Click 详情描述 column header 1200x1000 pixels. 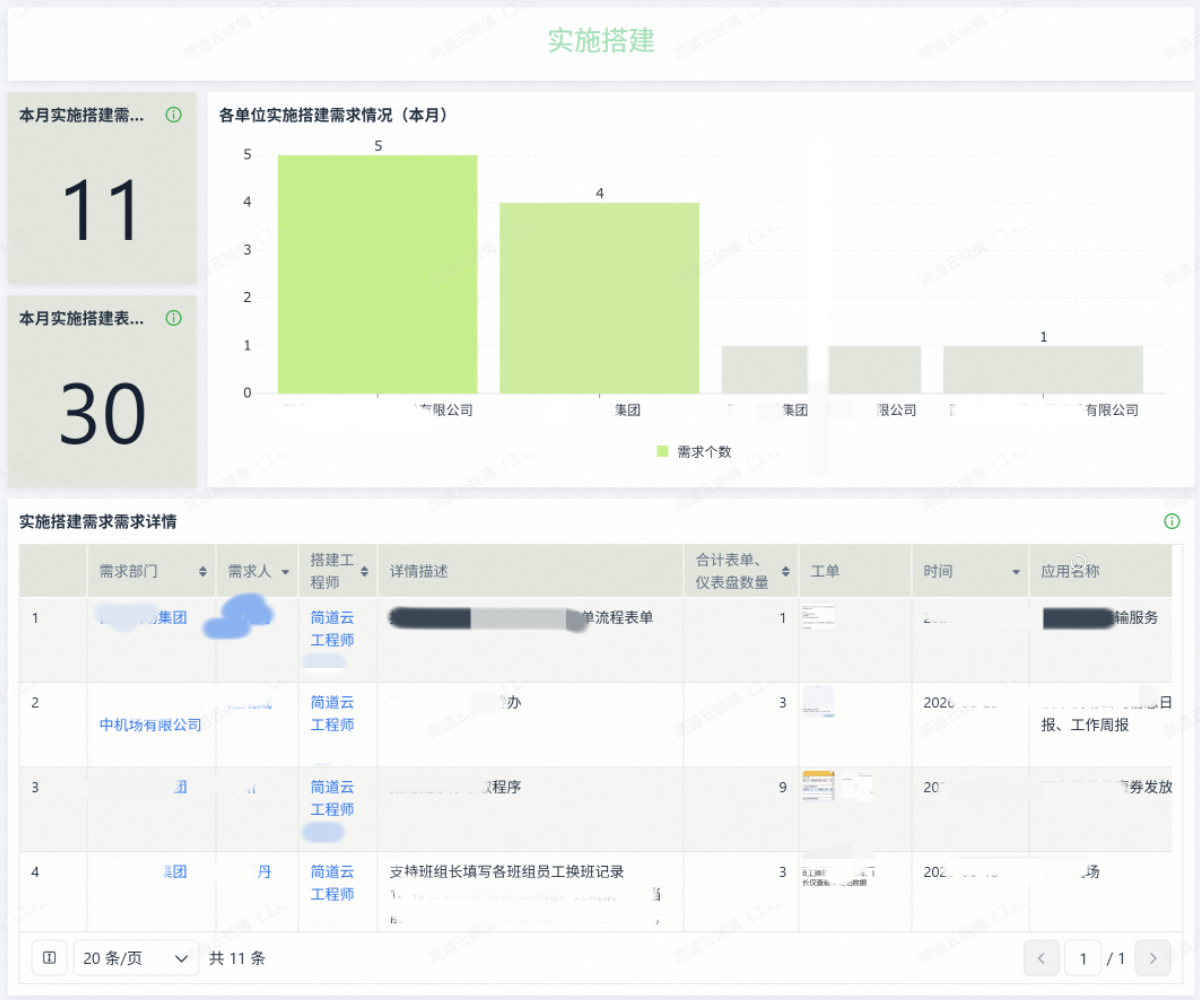[x=419, y=572]
